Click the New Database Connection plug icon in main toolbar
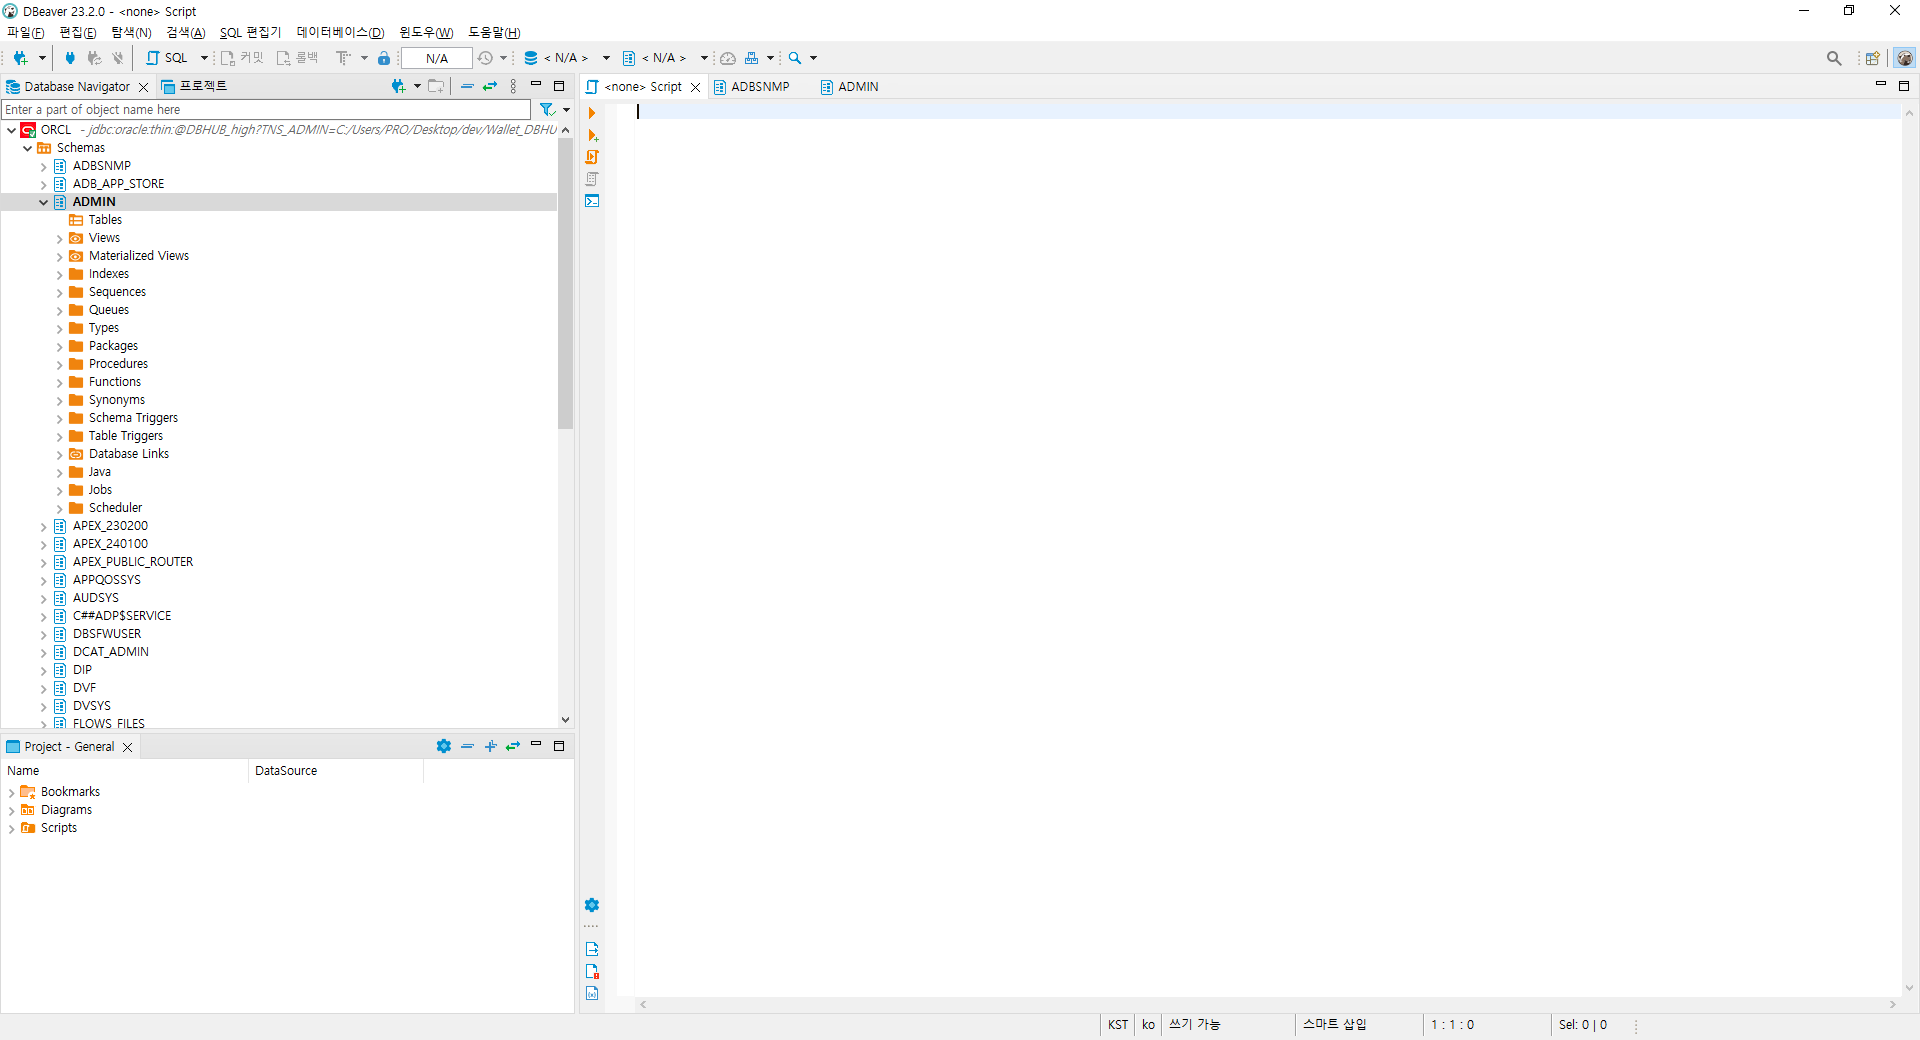1920x1040 pixels. tap(20, 58)
